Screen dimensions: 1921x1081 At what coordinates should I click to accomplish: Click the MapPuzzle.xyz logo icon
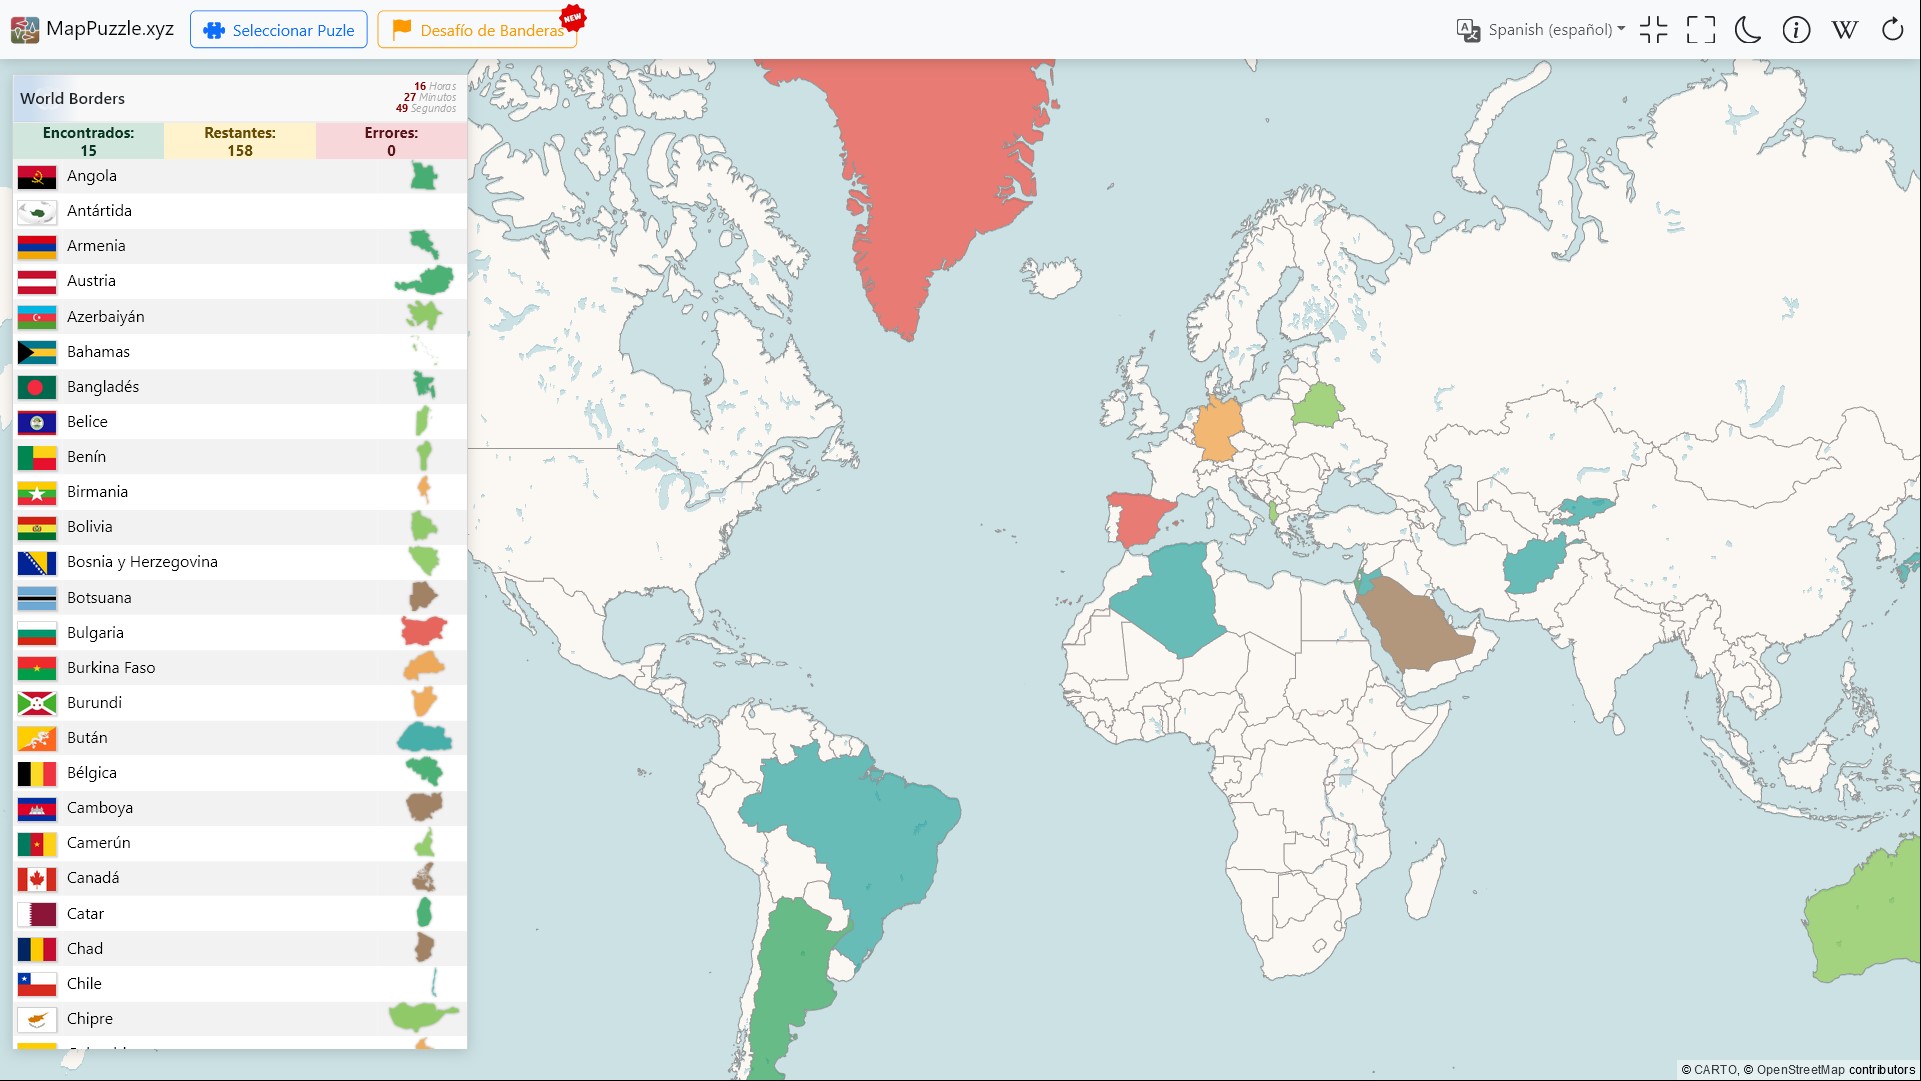tap(25, 30)
